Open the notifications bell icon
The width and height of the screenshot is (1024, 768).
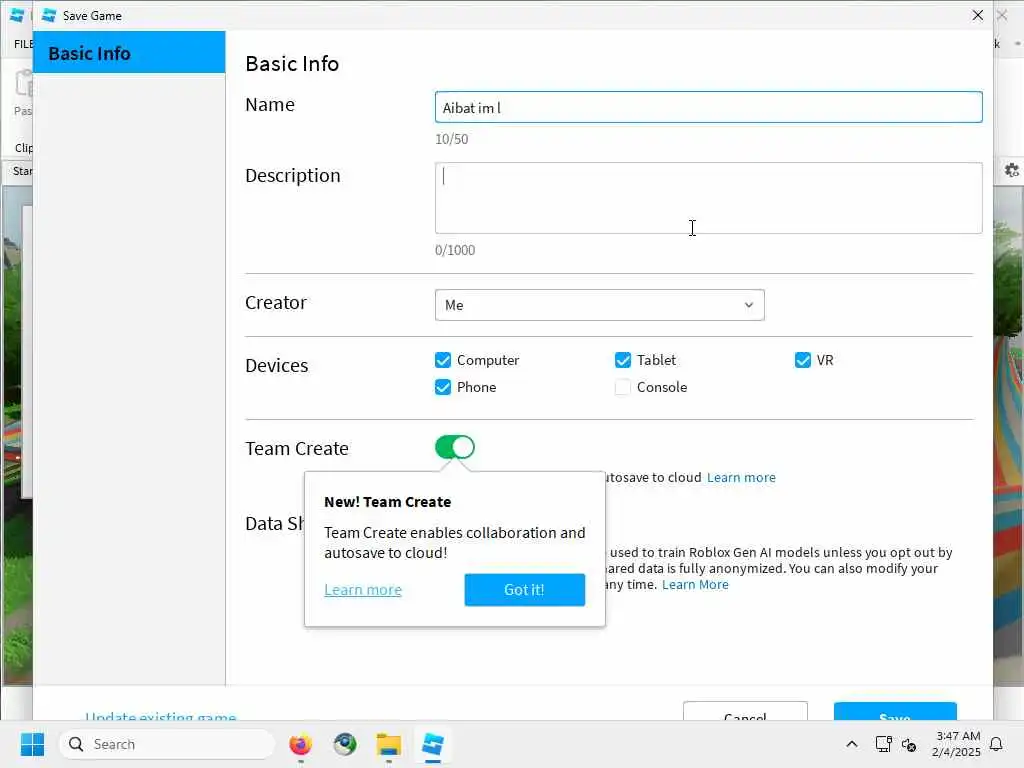[x=996, y=744]
